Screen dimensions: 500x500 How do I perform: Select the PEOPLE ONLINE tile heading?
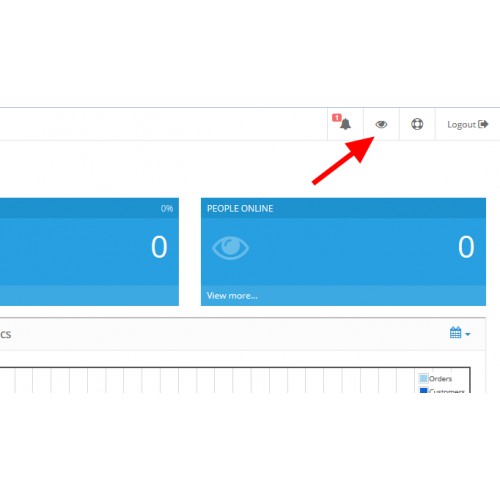coord(240,209)
